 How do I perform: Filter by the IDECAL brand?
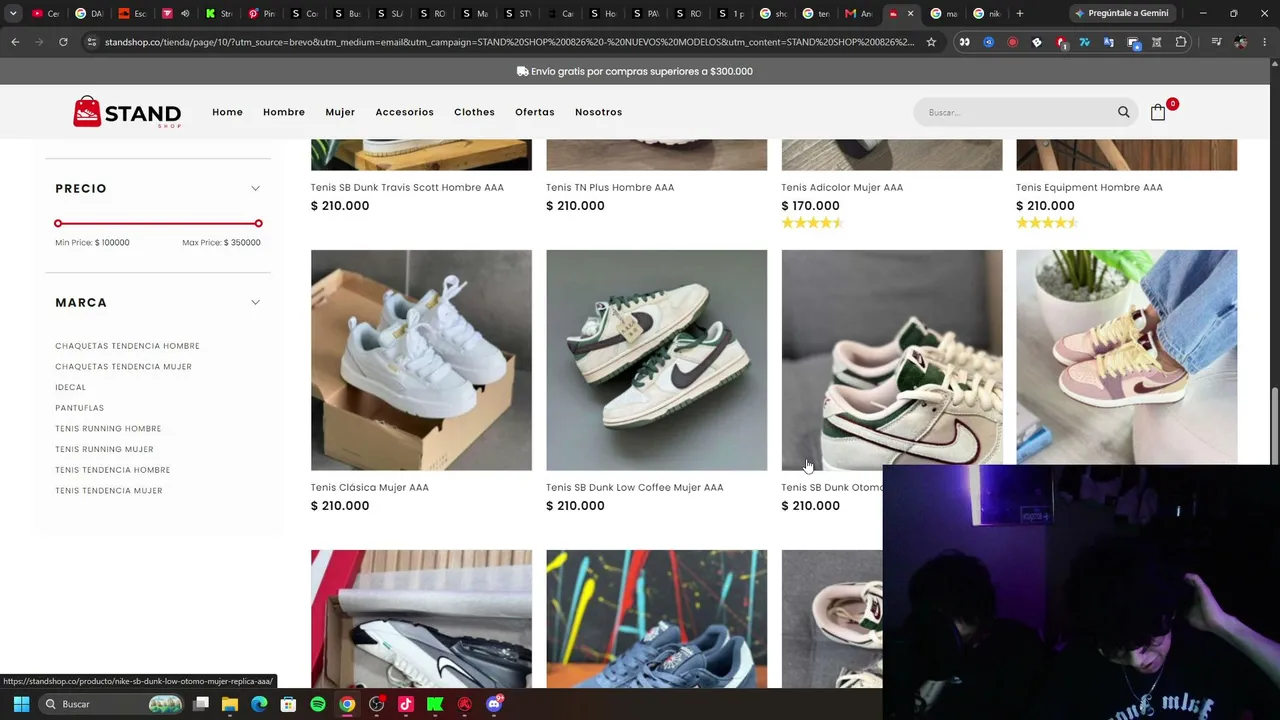click(70, 387)
